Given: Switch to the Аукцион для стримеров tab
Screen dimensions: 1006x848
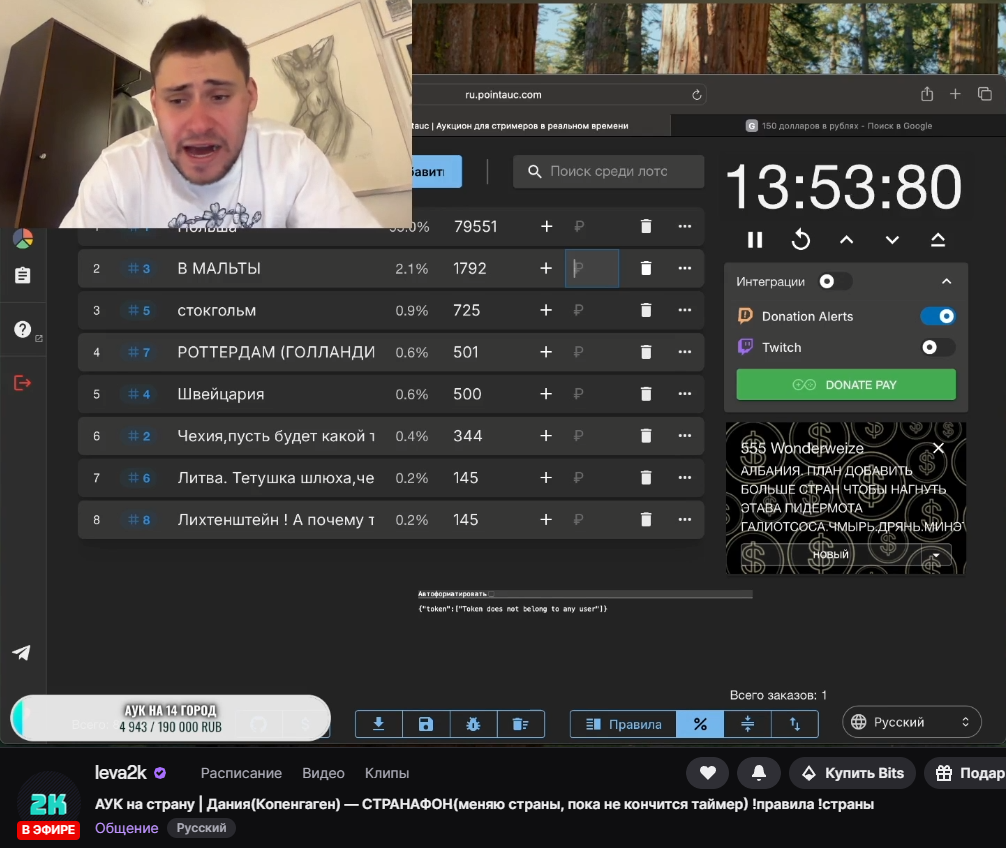Looking at the screenshot, I should [x=541, y=126].
